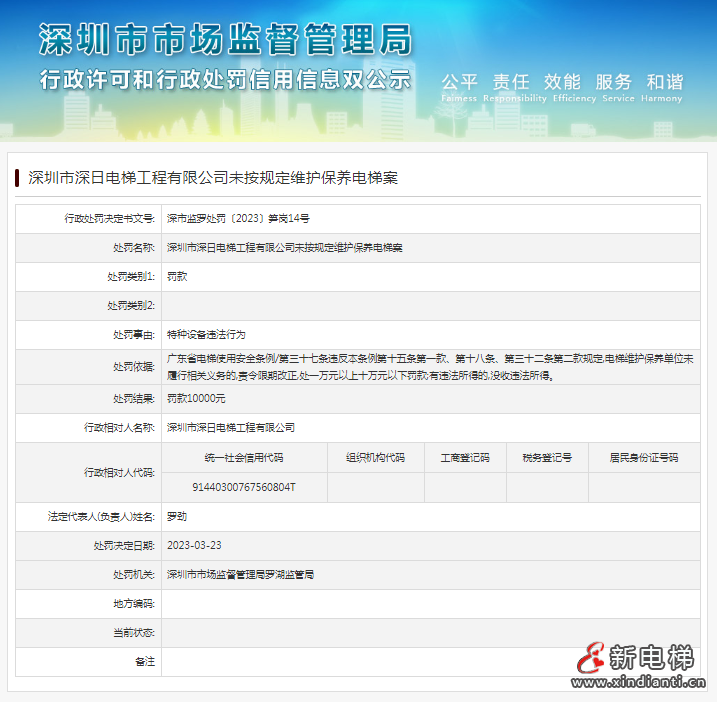Click the 行政许可和行政处罚信用信息双公示 subtitle
Viewport: 717px width, 702px height.
point(225,80)
